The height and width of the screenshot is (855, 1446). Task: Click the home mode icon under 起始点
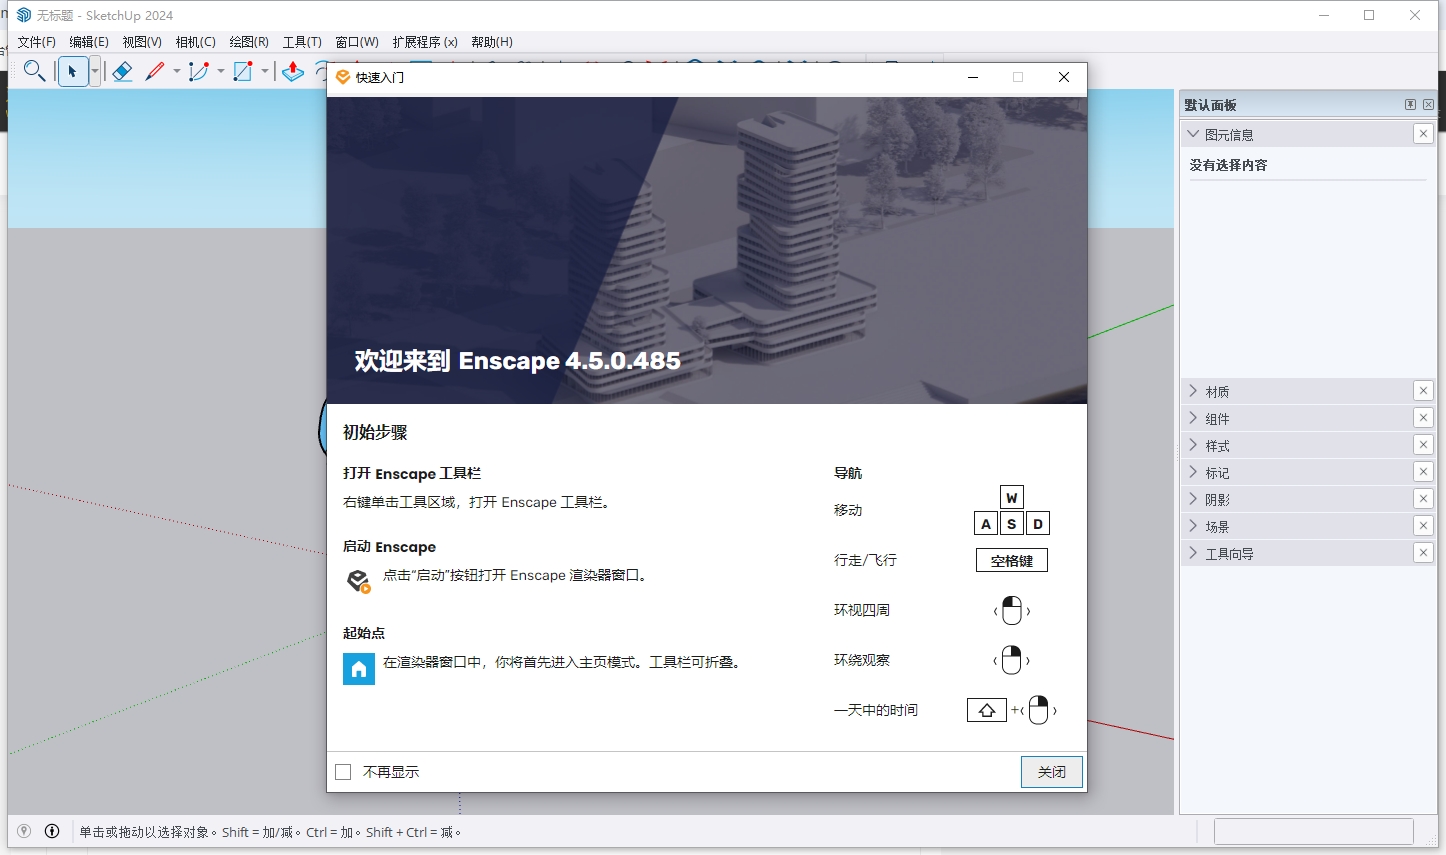click(x=358, y=668)
